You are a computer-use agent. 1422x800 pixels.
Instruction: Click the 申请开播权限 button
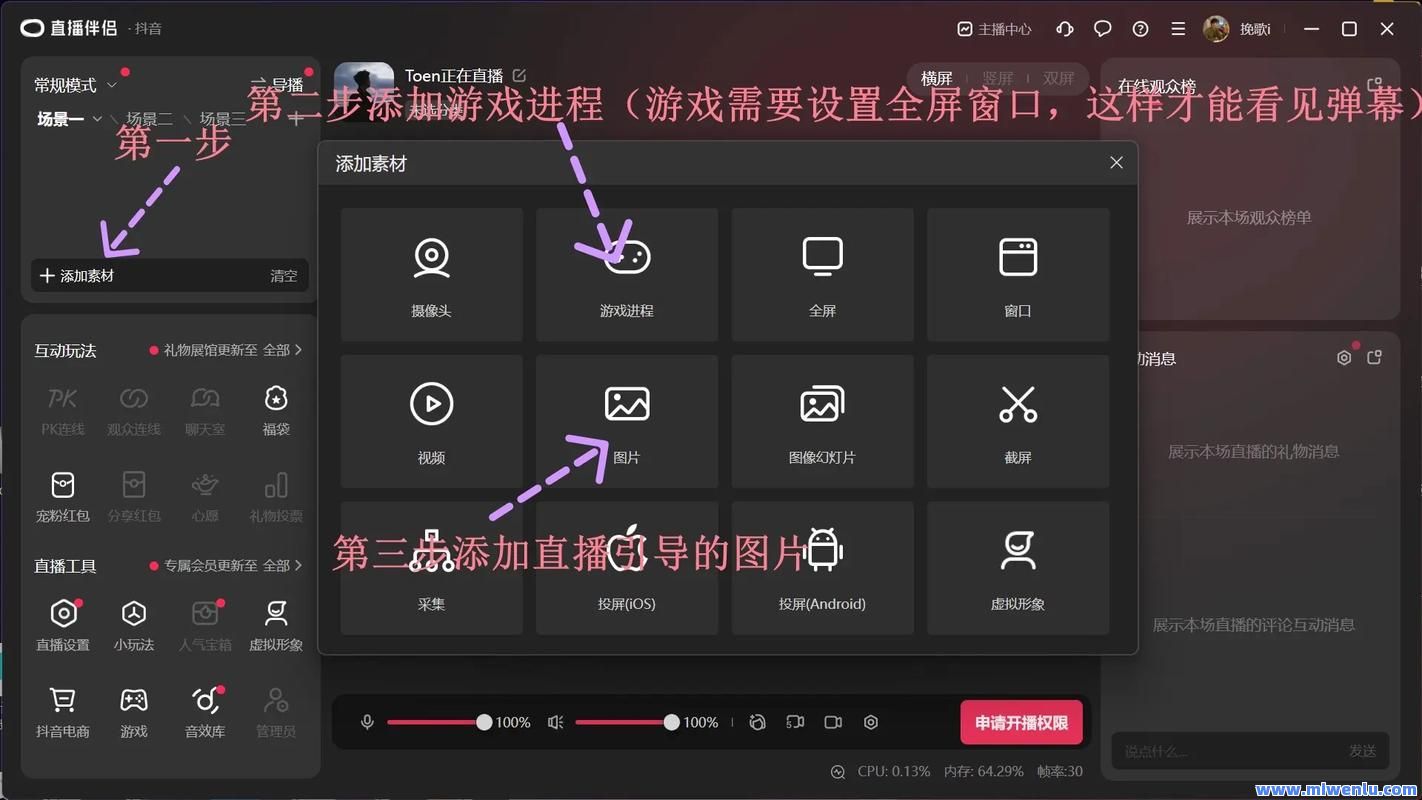coord(1021,722)
